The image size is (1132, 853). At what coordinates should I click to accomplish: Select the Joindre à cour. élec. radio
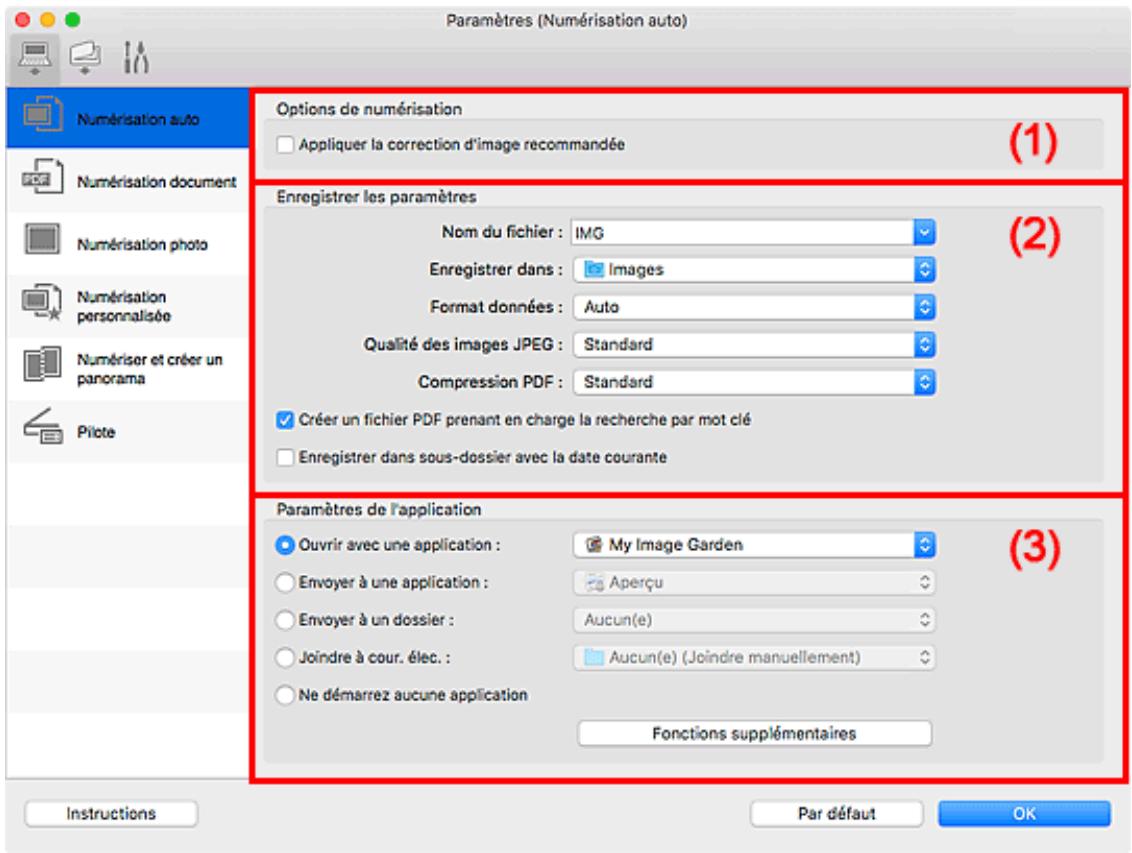[x=285, y=657]
